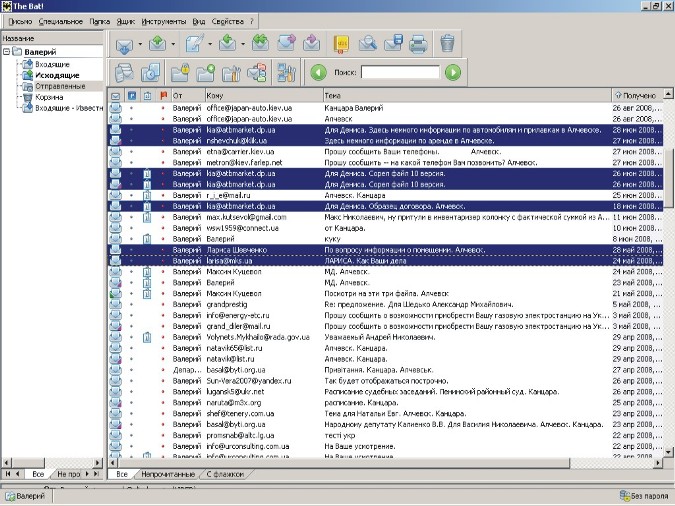This screenshot has width=675, height=506.
Task: Click the red flag column header
Action: click(x=163, y=96)
